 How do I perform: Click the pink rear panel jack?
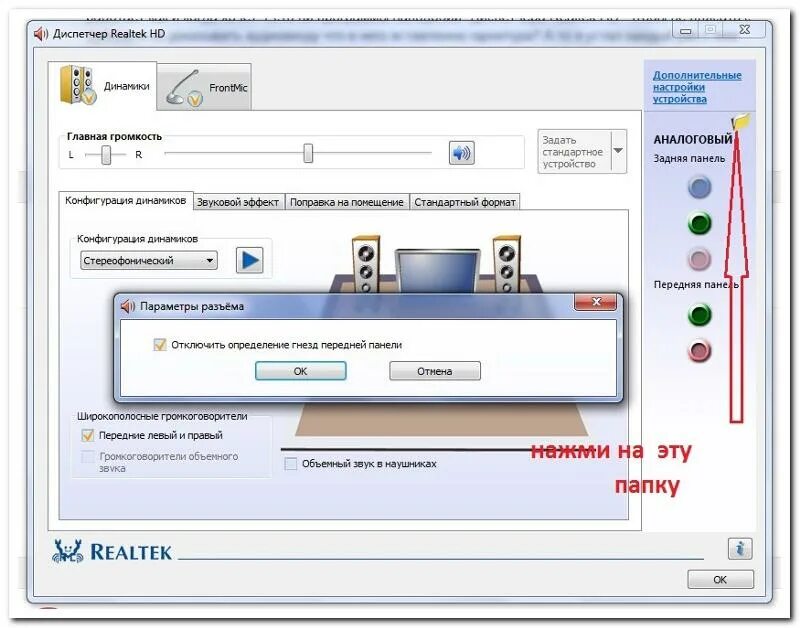[x=699, y=259]
